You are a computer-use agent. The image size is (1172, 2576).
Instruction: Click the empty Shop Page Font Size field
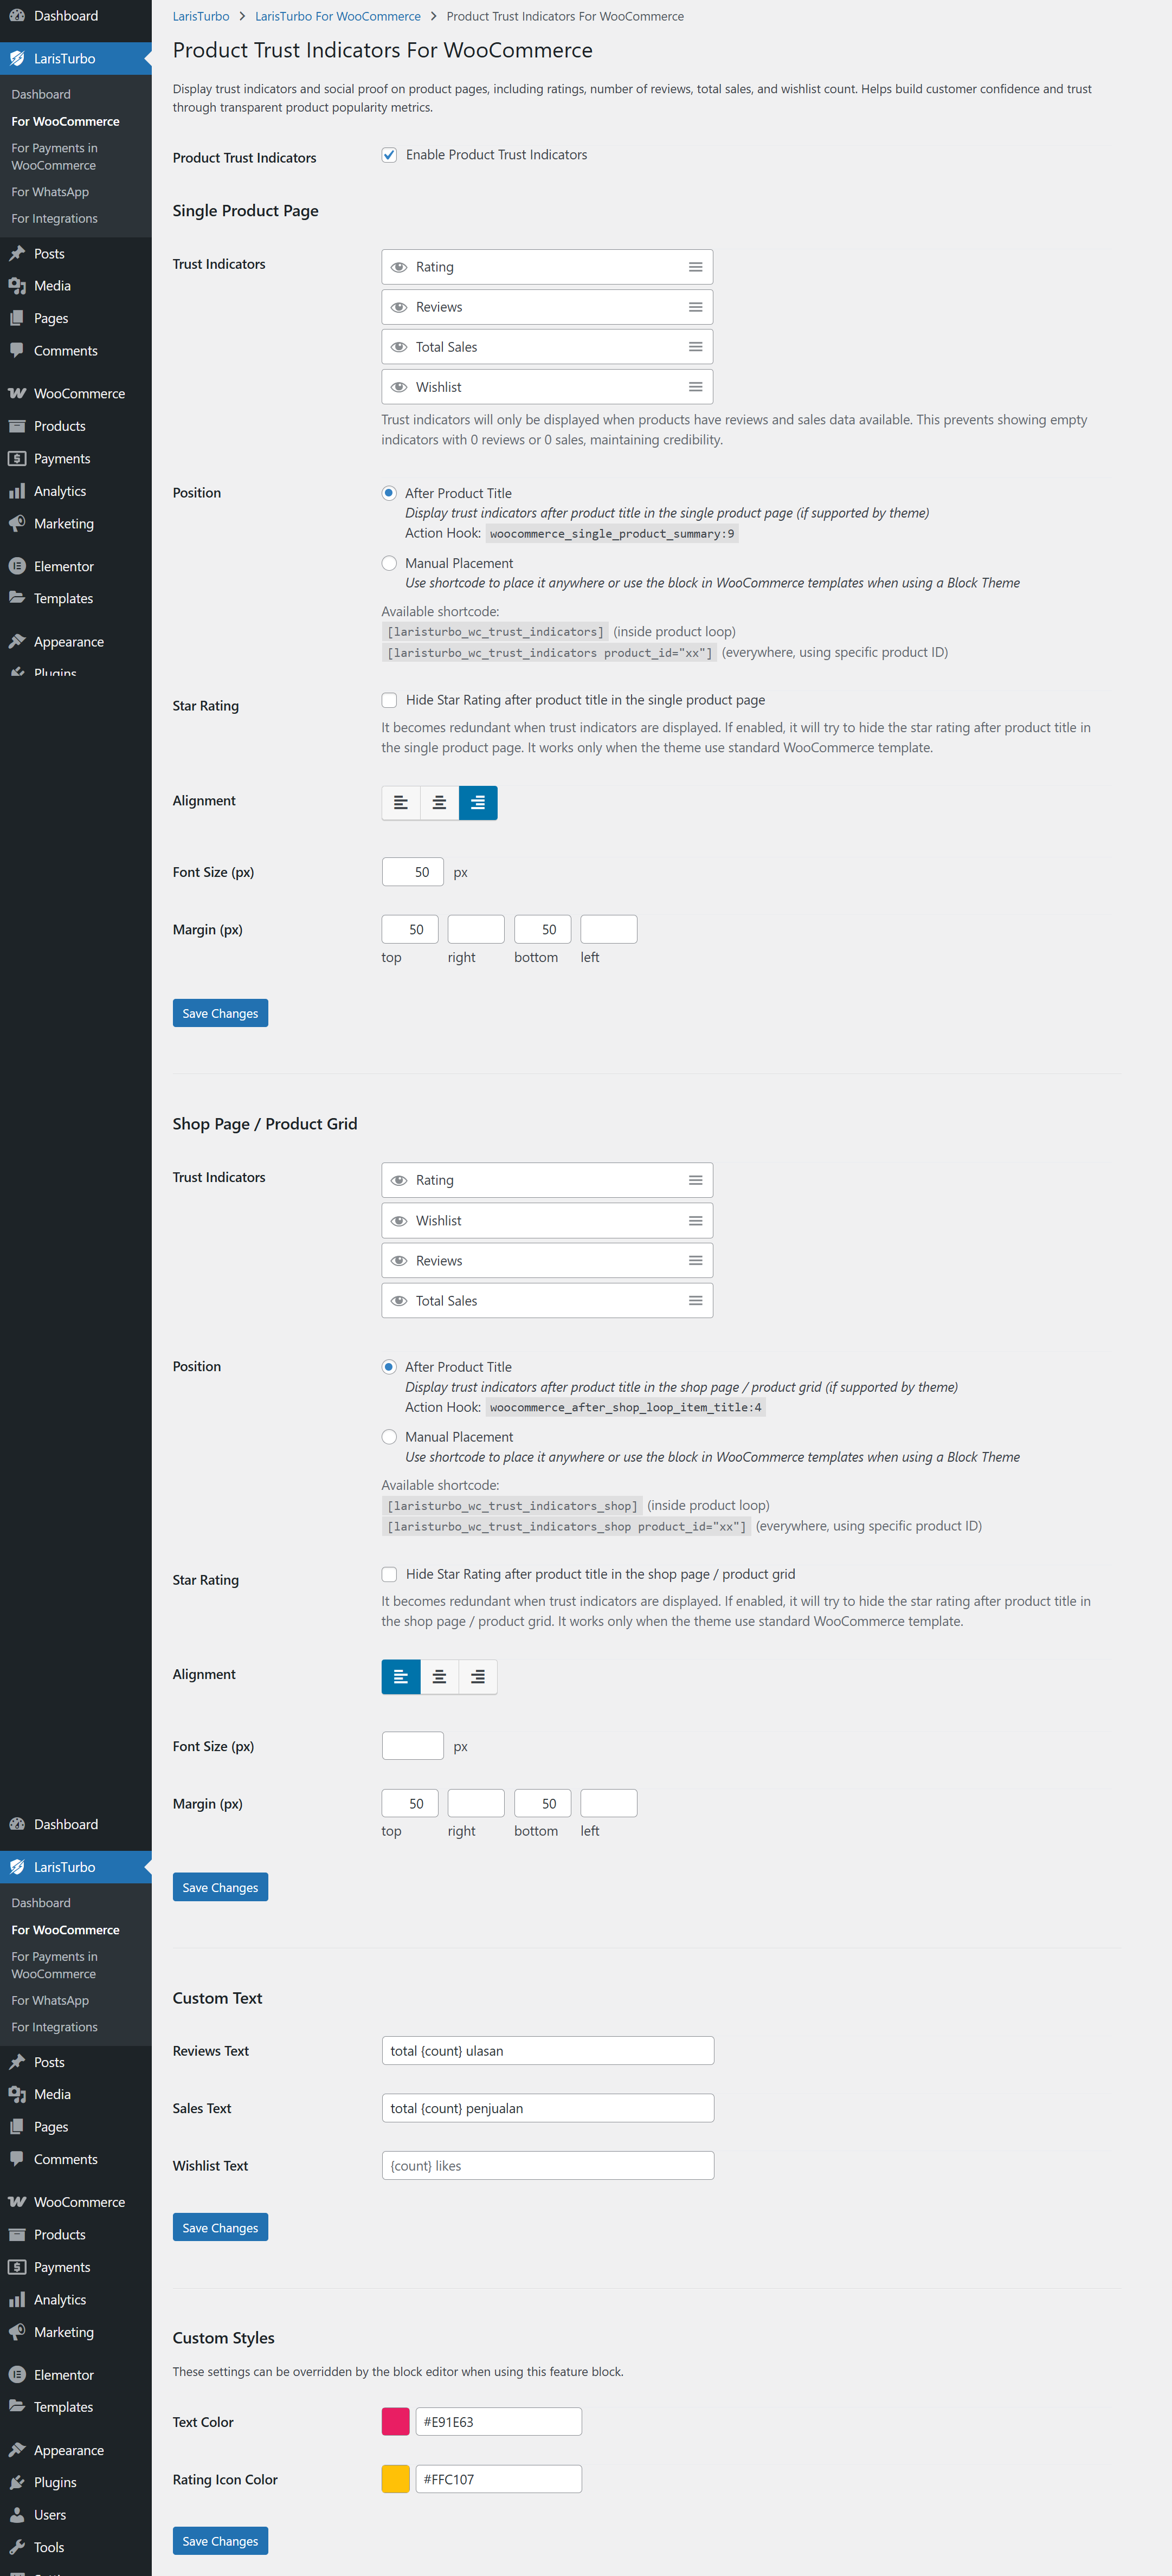click(x=413, y=1746)
